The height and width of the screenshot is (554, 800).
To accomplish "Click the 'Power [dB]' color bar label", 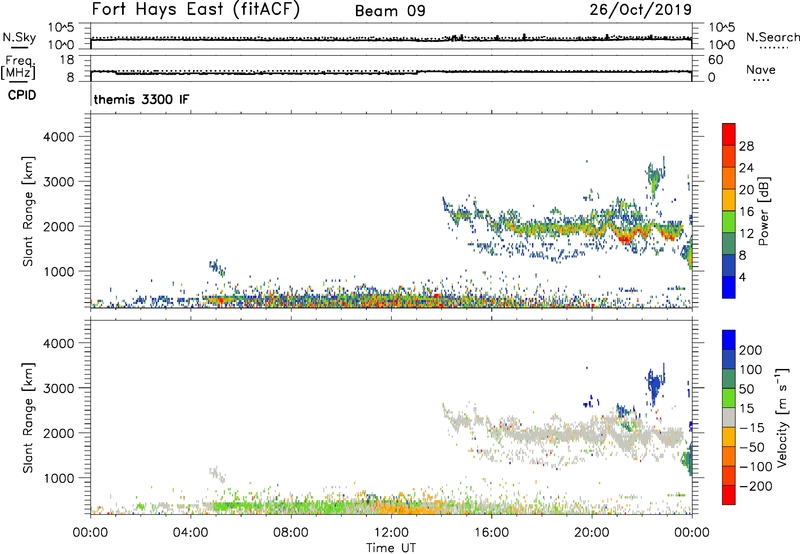I will coord(764,211).
